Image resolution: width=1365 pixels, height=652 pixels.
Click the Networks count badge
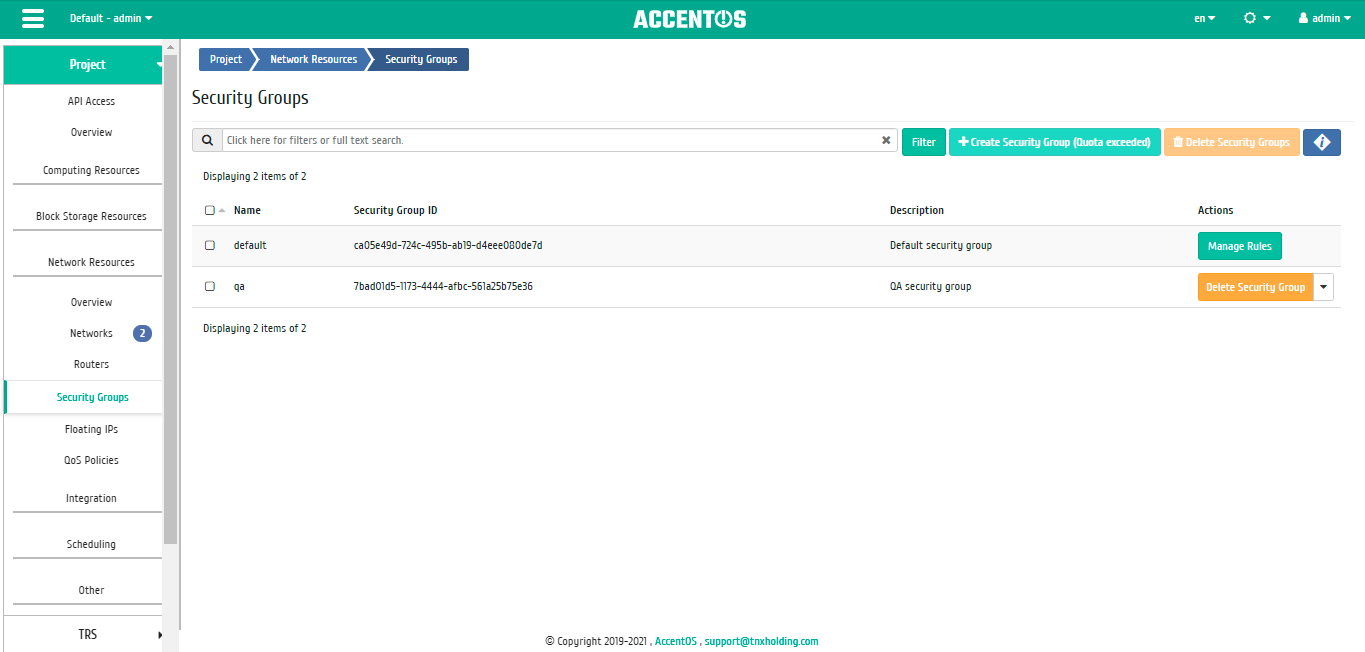click(x=142, y=333)
